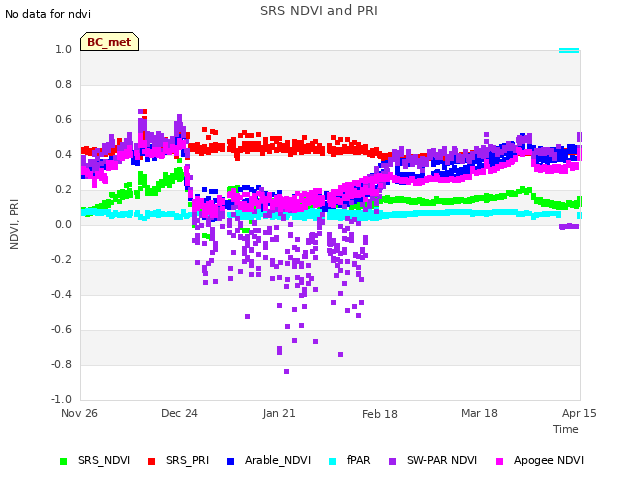The image size is (640, 480).
Task: Click the chart title SRS NDVI and PRI
Action: [319, 11]
